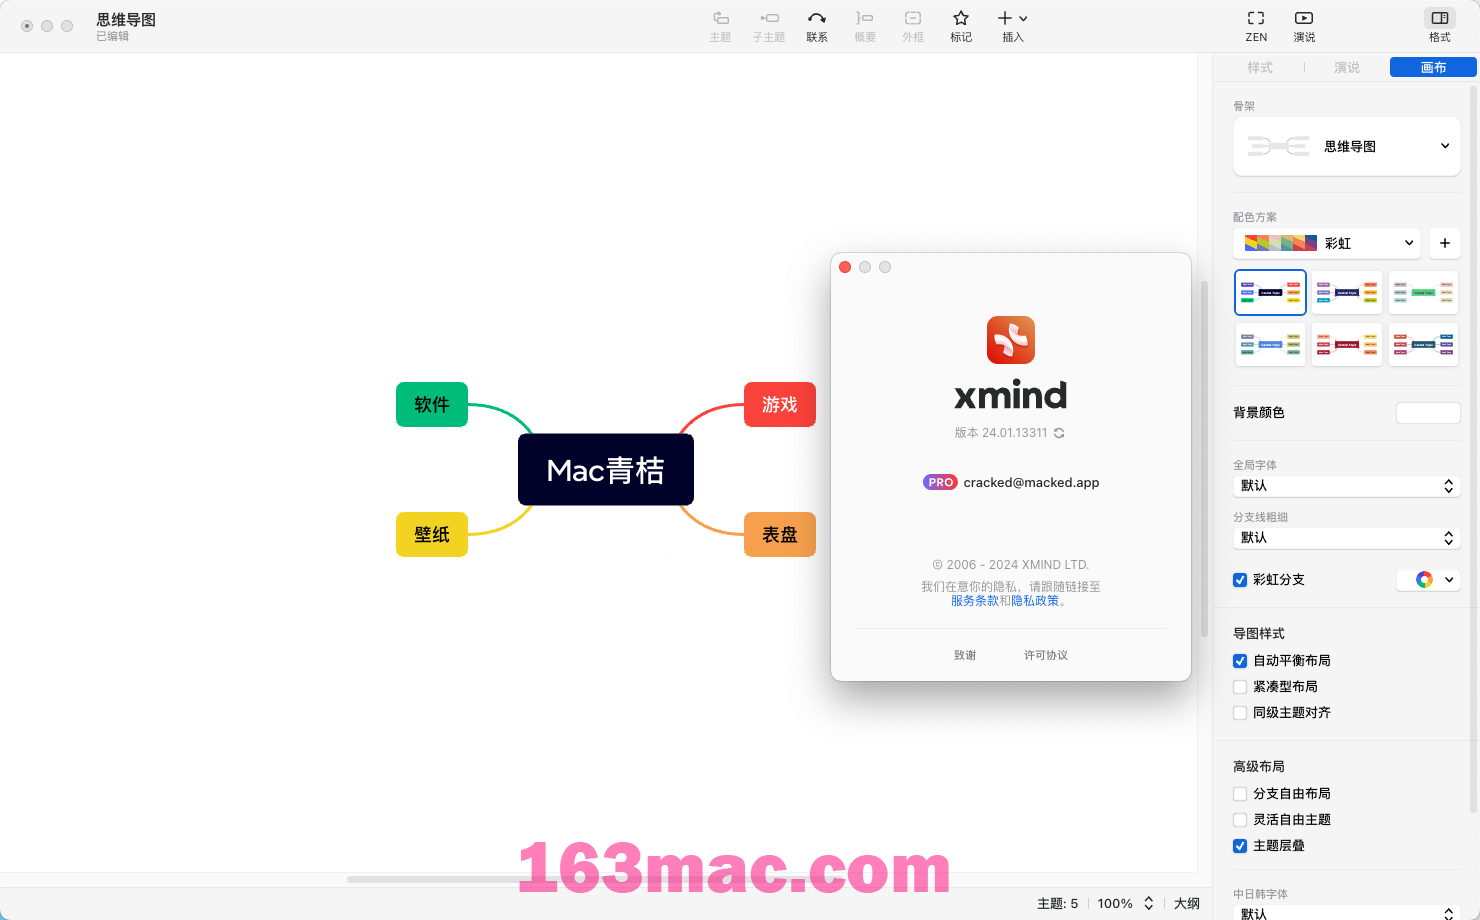Click the Topic (主题) toolbar icon

coord(720,18)
